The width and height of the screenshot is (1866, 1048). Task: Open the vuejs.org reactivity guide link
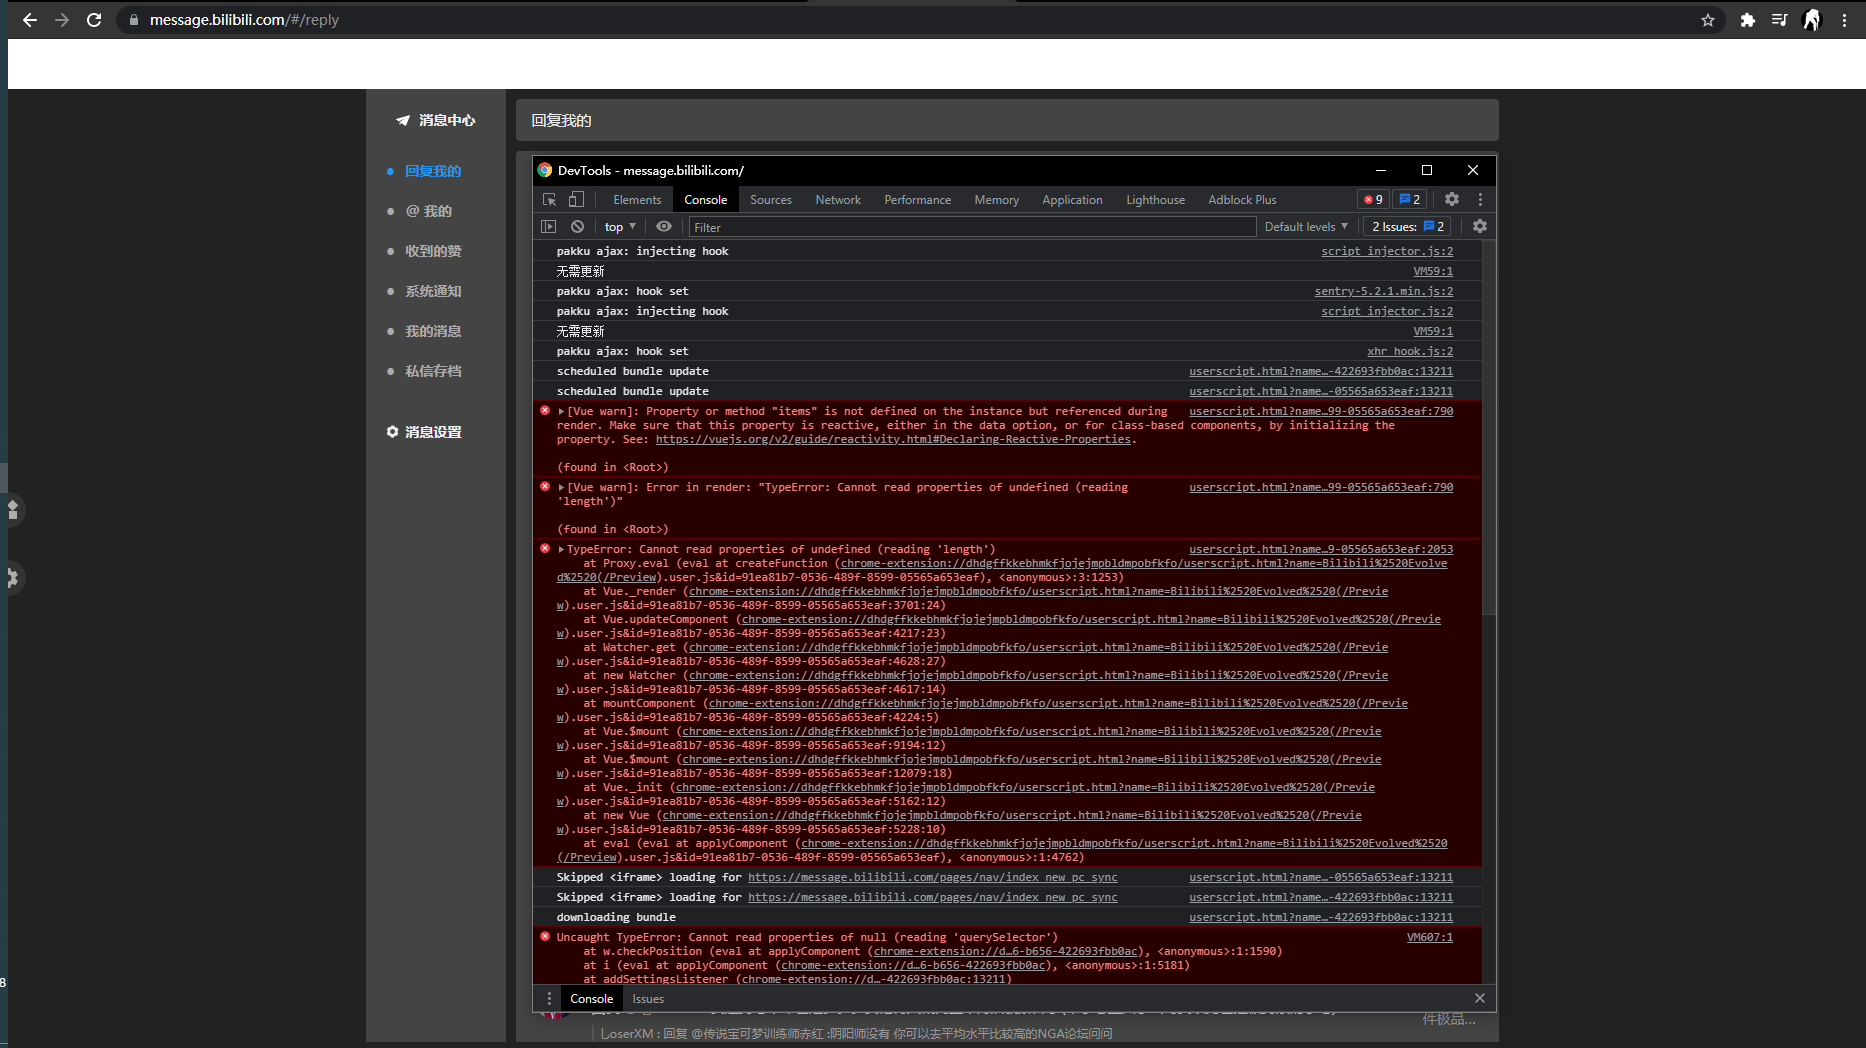click(x=893, y=440)
